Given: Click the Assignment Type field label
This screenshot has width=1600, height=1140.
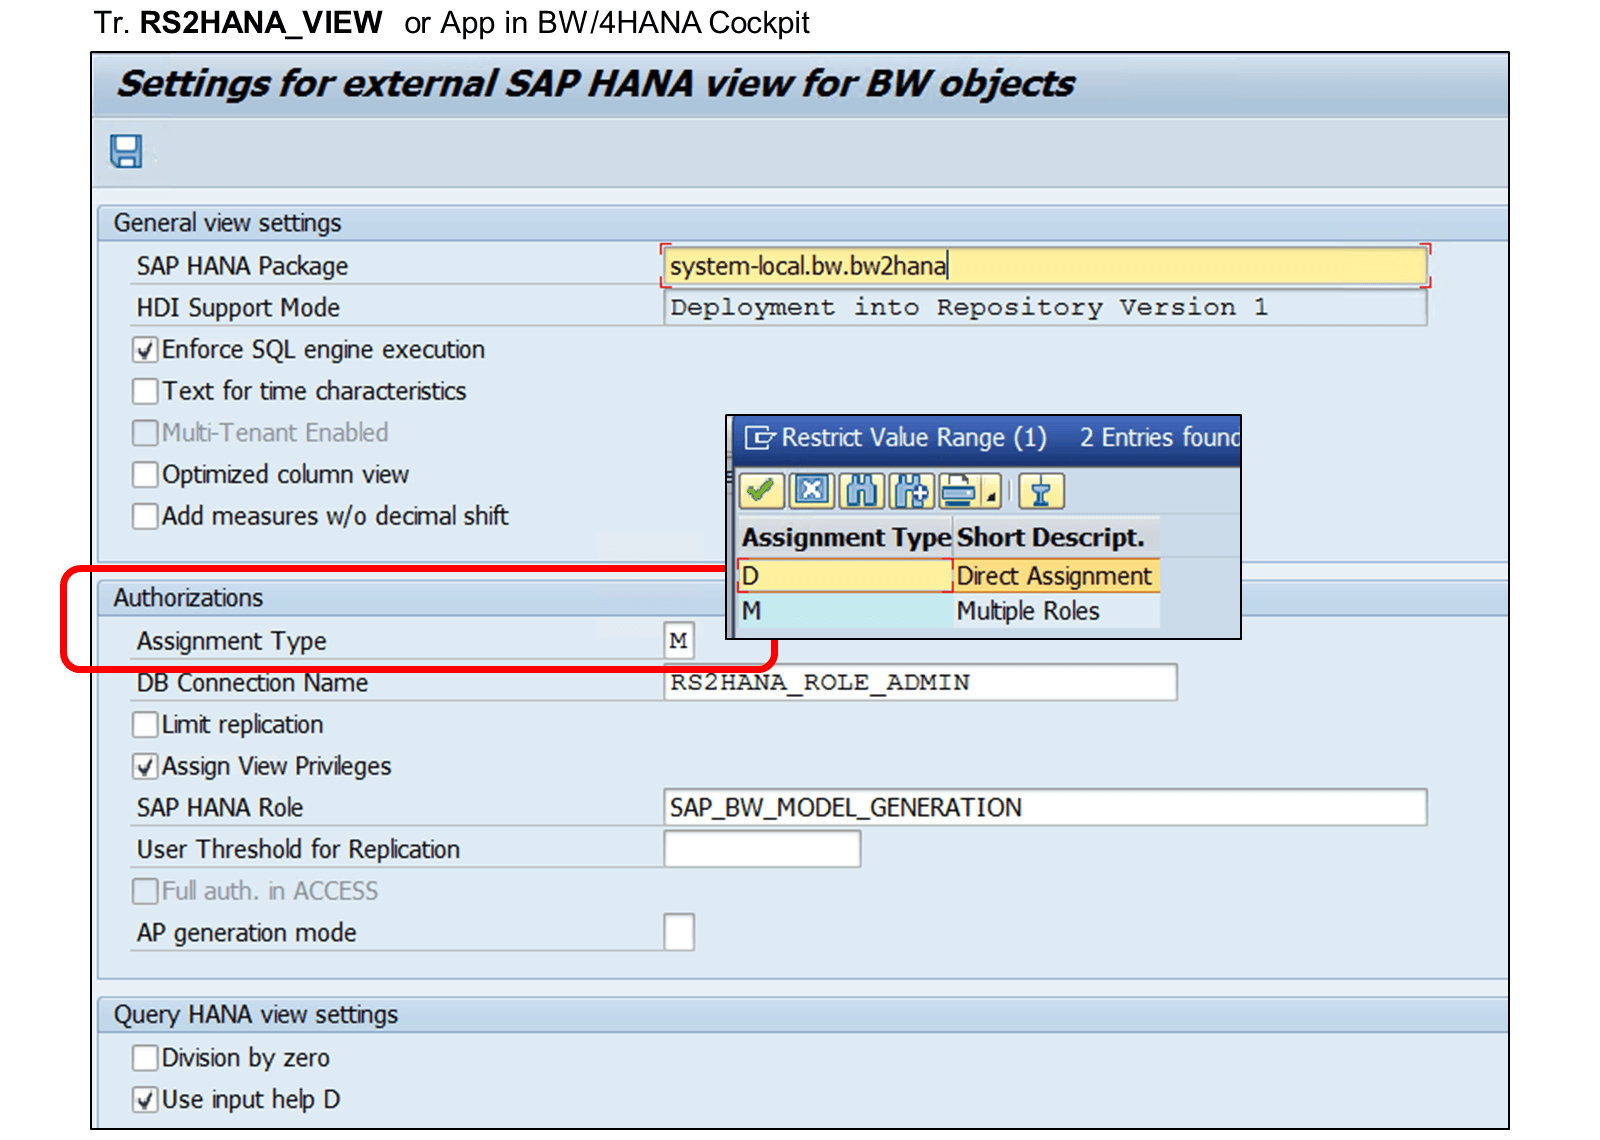Looking at the screenshot, I should [x=232, y=641].
